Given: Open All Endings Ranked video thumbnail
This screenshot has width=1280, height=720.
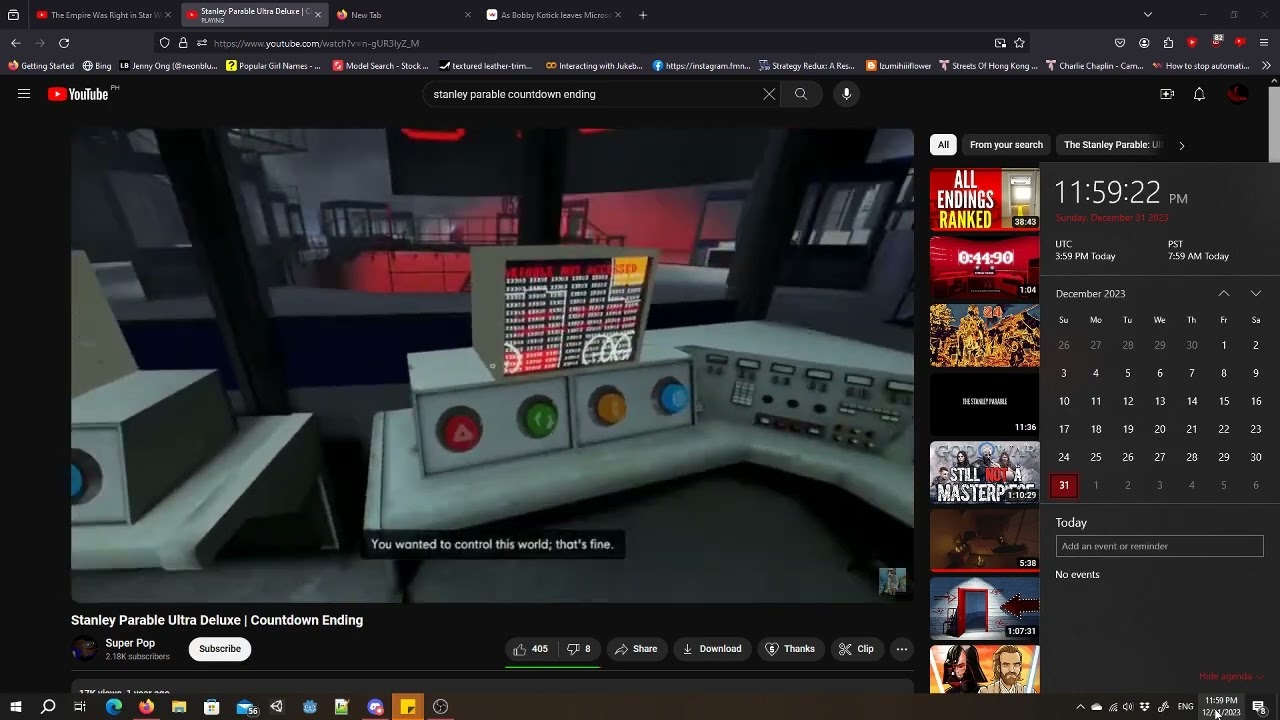Looking at the screenshot, I should (x=985, y=199).
